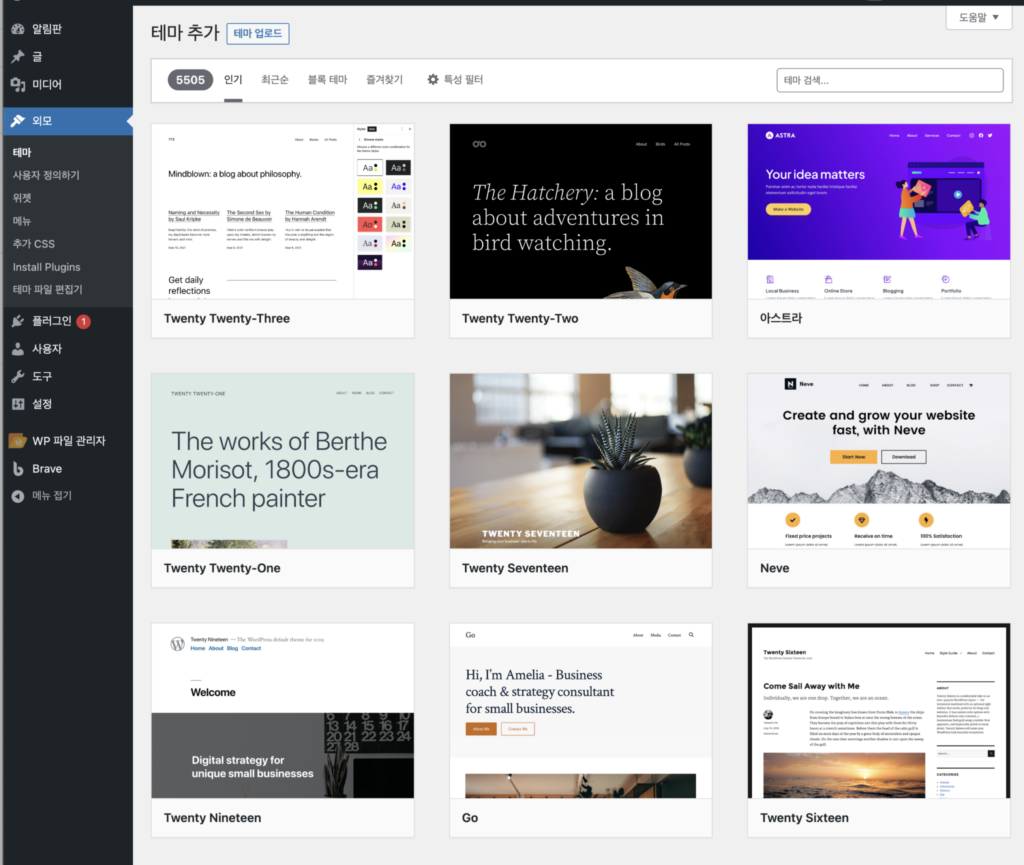Switch to the 블록 테마 tab
The height and width of the screenshot is (865, 1024).
tap(327, 80)
